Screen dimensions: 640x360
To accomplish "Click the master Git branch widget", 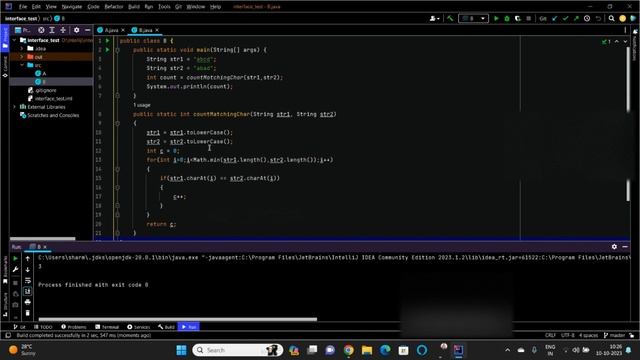I will pyautogui.click(x=615, y=335).
